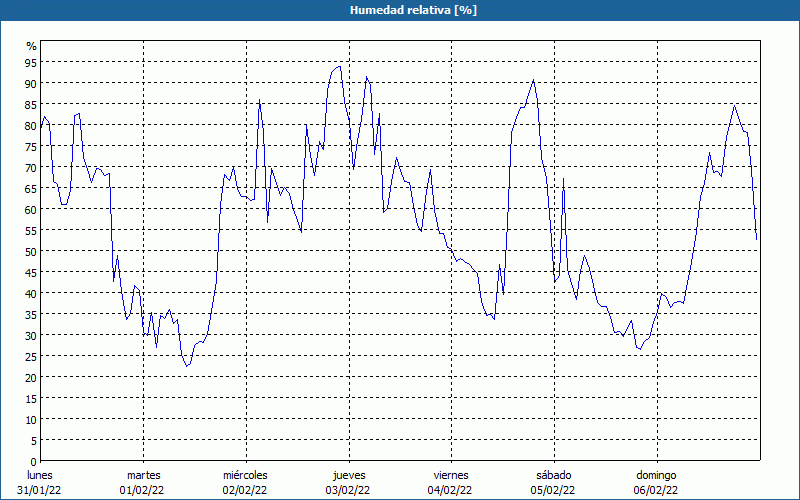Click the date label 03/02/22
This screenshot has width=800, height=500.
[348, 490]
